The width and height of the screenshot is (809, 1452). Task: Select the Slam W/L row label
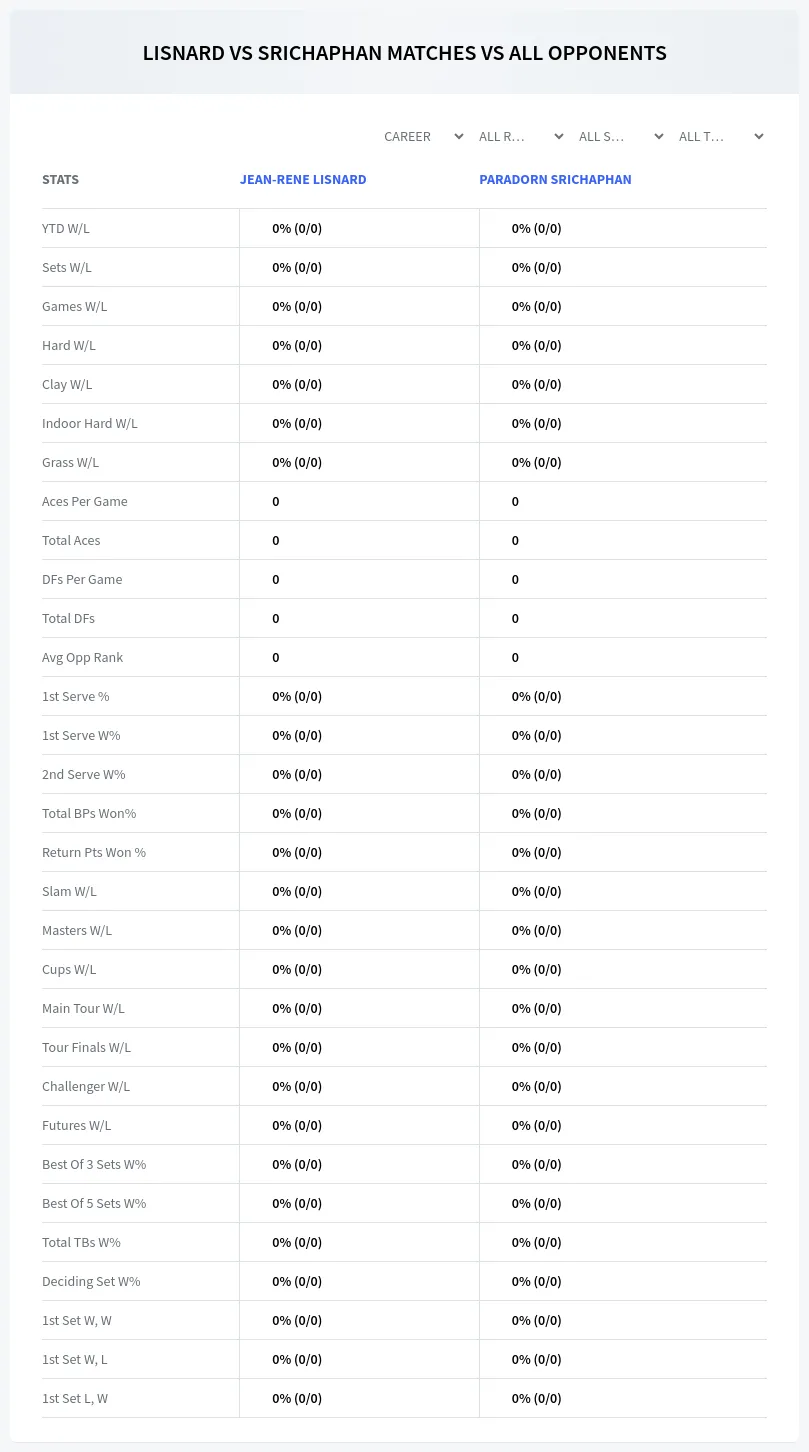click(69, 891)
